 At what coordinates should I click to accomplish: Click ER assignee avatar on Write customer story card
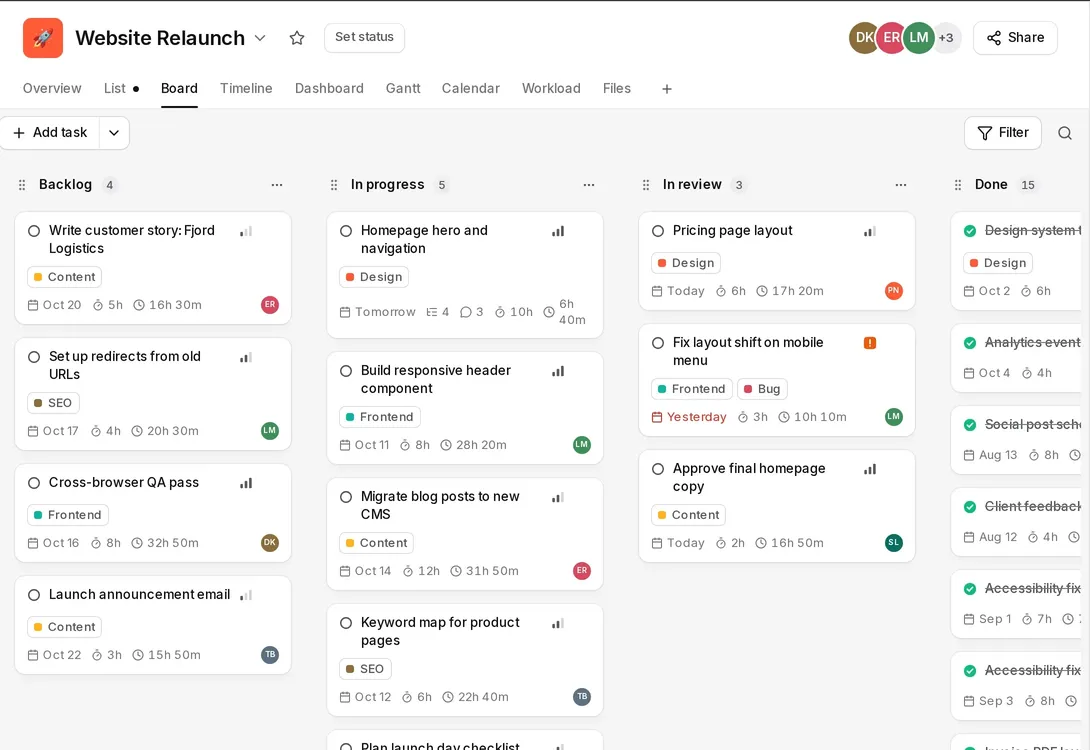pyautogui.click(x=270, y=304)
